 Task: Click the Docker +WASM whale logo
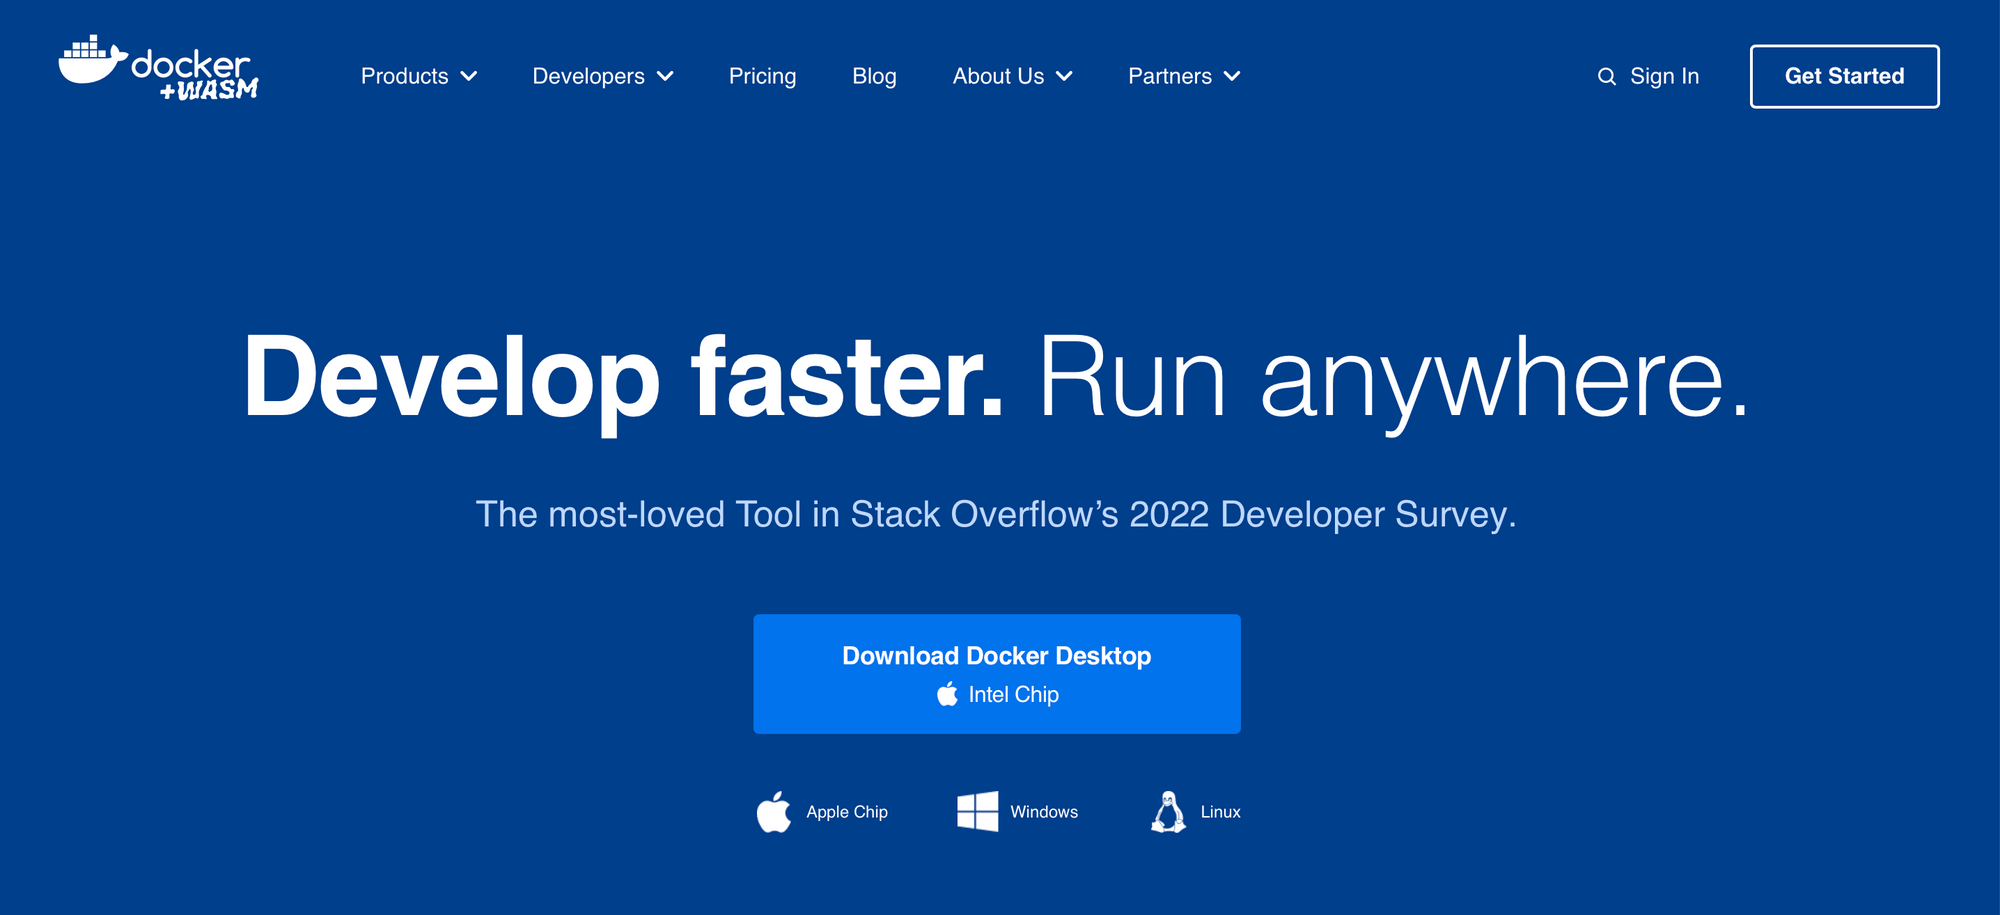pyautogui.click(x=158, y=69)
